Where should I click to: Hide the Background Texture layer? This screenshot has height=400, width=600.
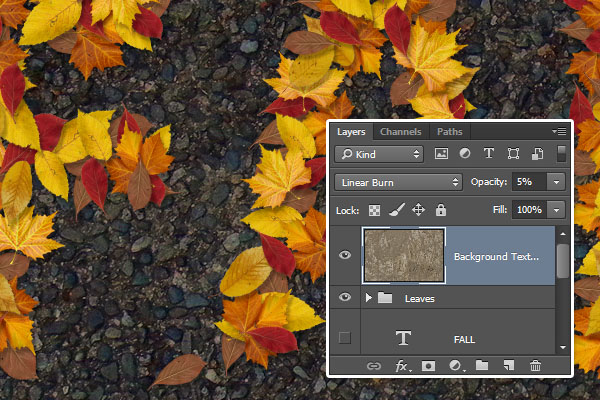[x=345, y=256]
